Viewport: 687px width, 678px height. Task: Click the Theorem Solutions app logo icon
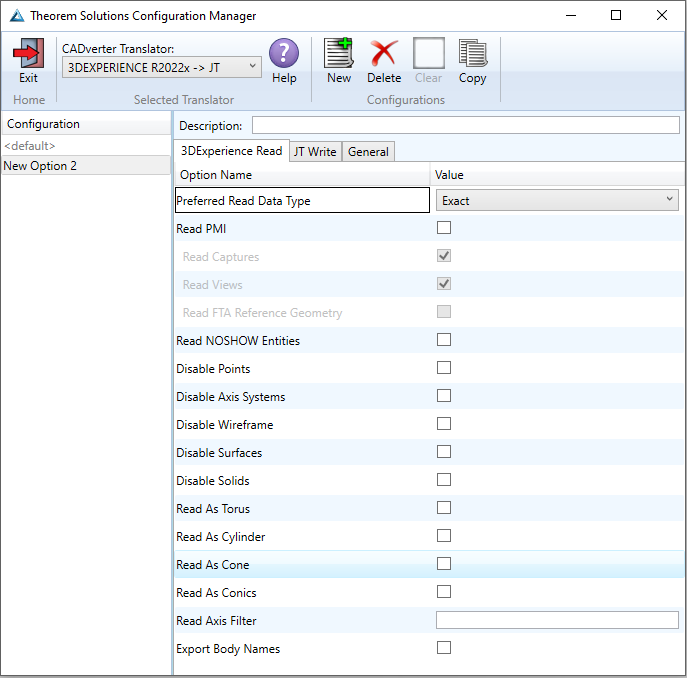(x=17, y=16)
